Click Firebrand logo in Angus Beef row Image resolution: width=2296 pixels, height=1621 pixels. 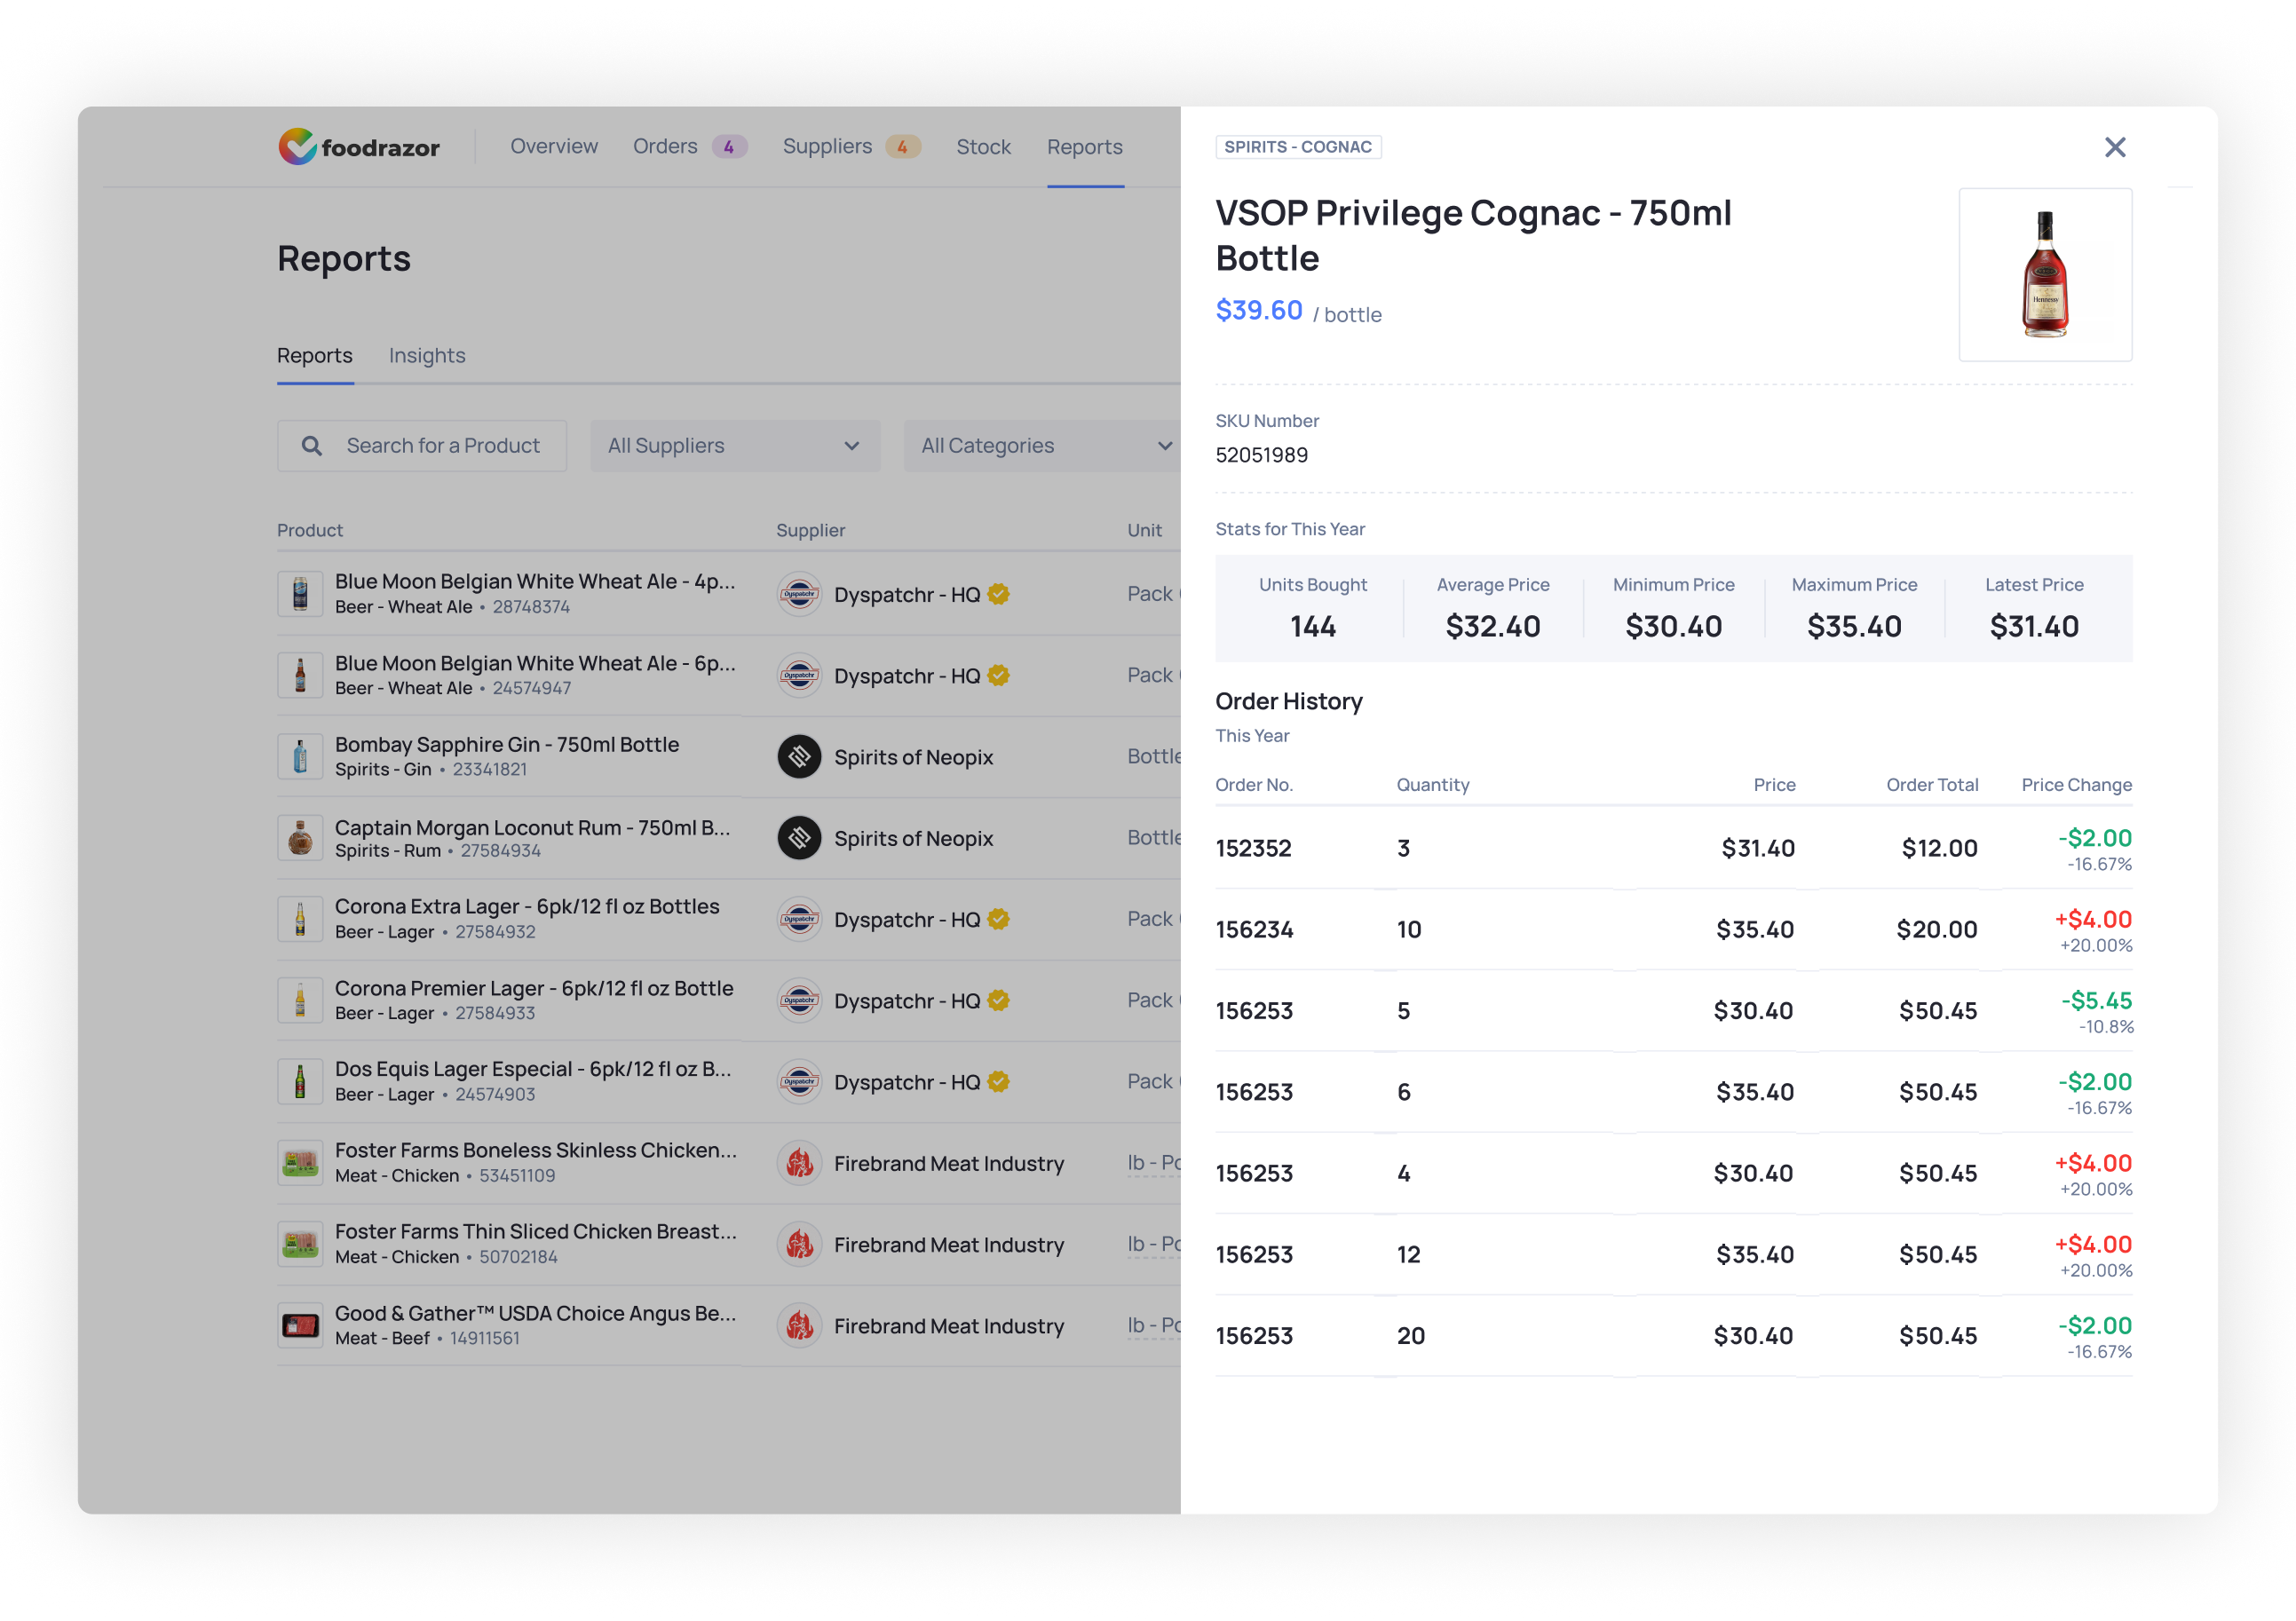point(799,1326)
